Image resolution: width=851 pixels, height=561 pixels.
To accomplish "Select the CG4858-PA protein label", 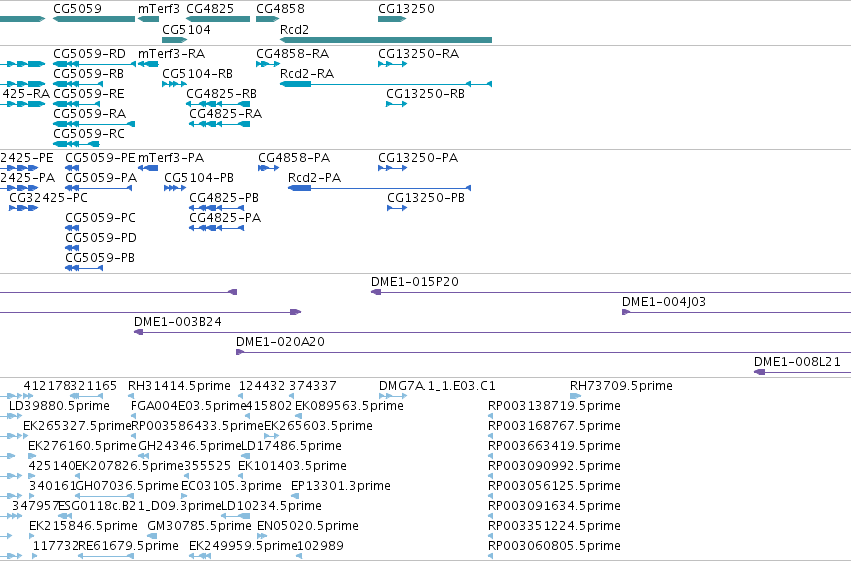I will click(294, 158).
